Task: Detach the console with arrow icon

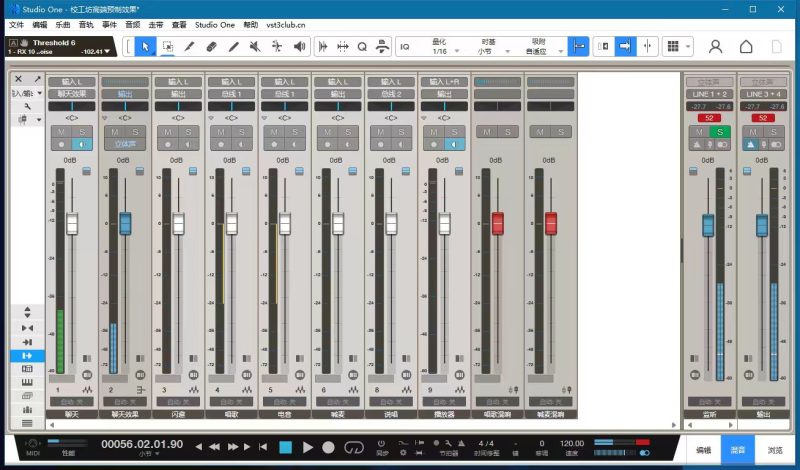Action: 37,79
